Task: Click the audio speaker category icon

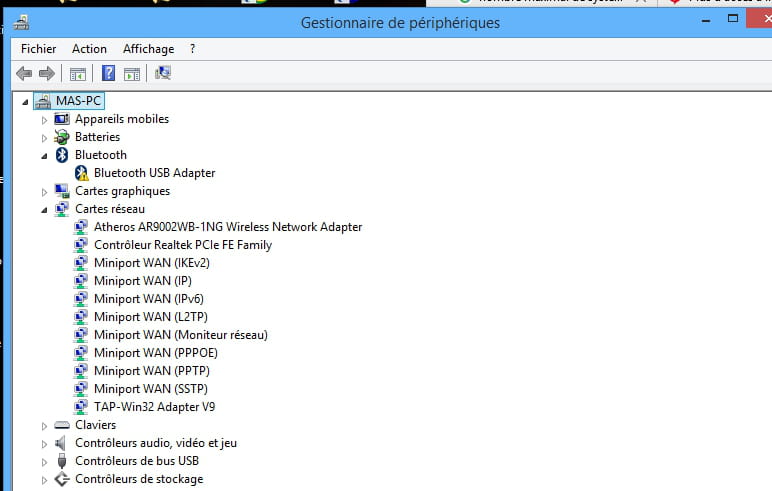Action: click(x=61, y=443)
